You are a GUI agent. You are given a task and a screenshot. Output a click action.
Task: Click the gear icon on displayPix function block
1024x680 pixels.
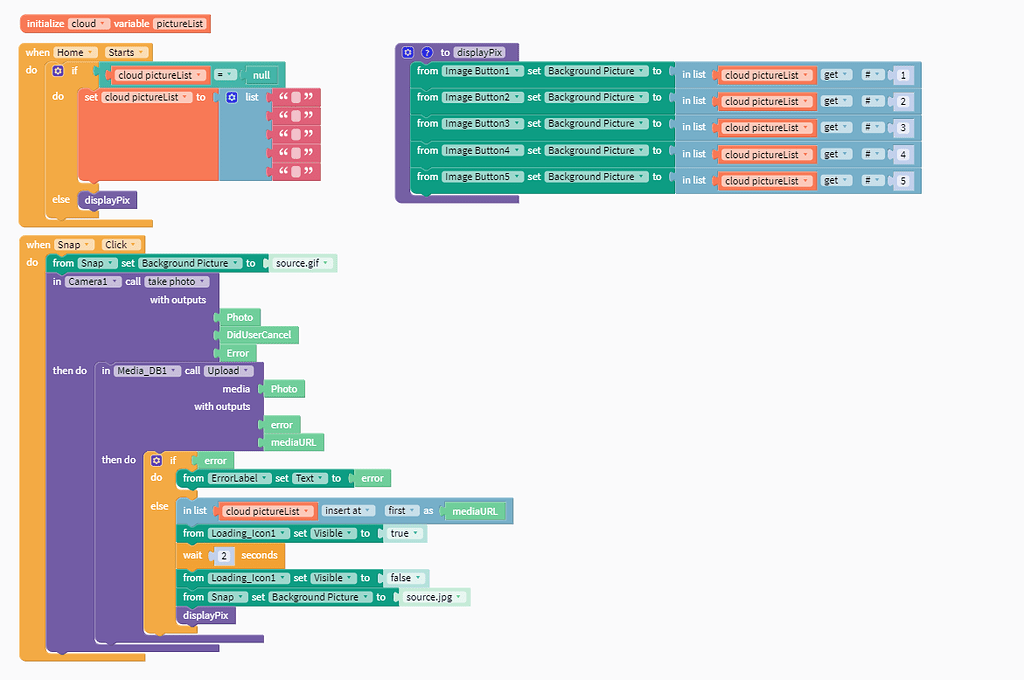(x=408, y=52)
